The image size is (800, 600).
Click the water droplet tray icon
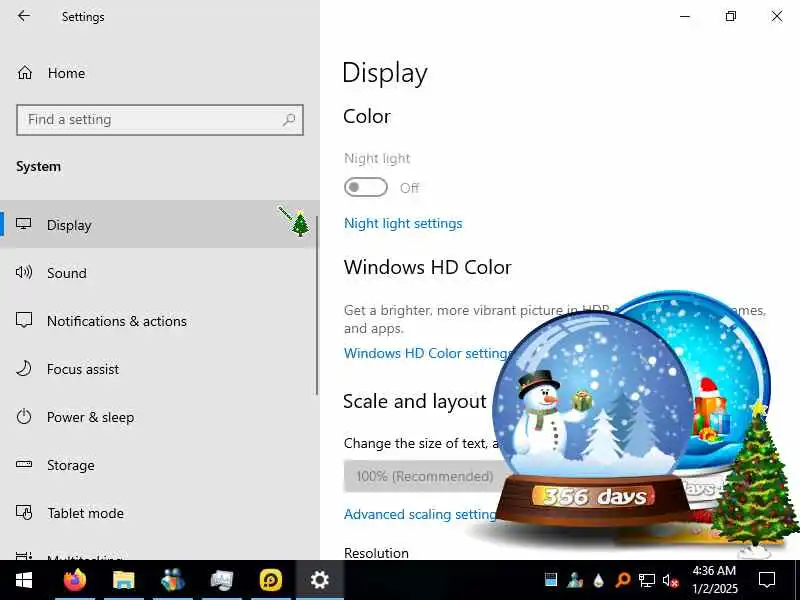tap(598, 580)
